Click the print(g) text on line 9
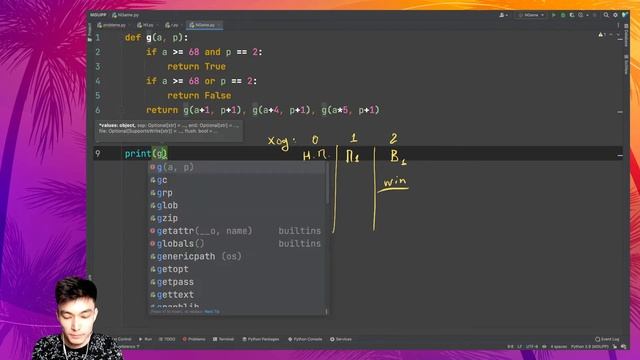The height and width of the screenshot is (360, 640). [146, 154]
